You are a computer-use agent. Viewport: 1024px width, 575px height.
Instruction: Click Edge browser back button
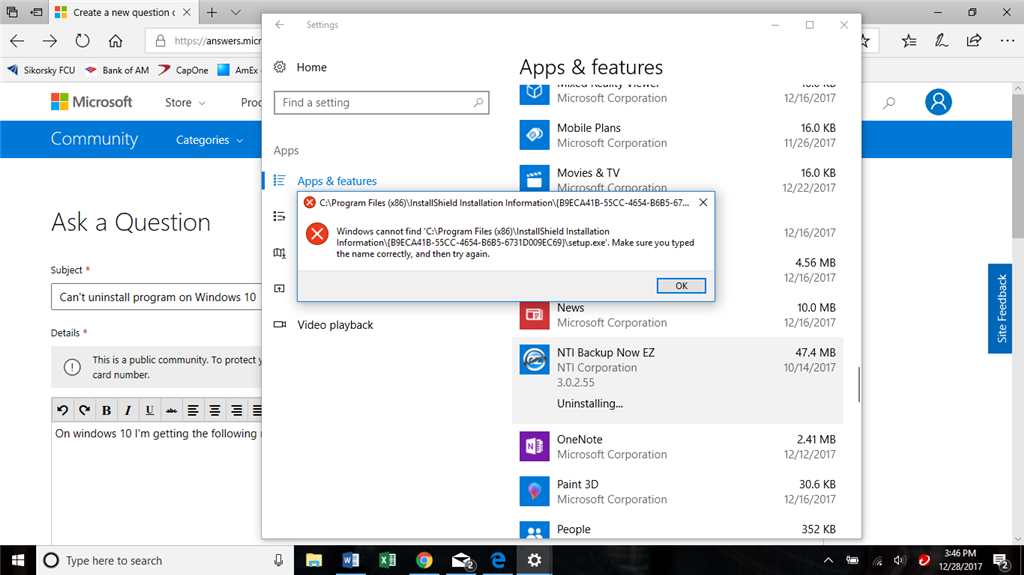coord(18,41)
